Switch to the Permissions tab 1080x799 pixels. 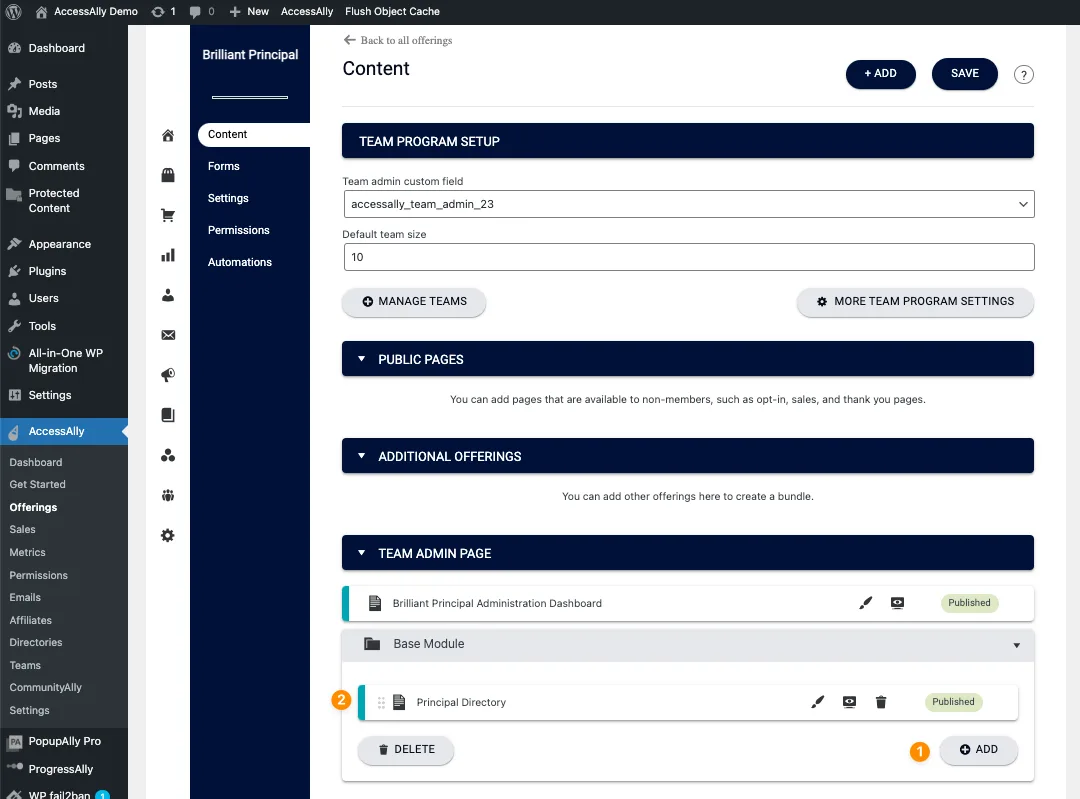coord(238,230)
